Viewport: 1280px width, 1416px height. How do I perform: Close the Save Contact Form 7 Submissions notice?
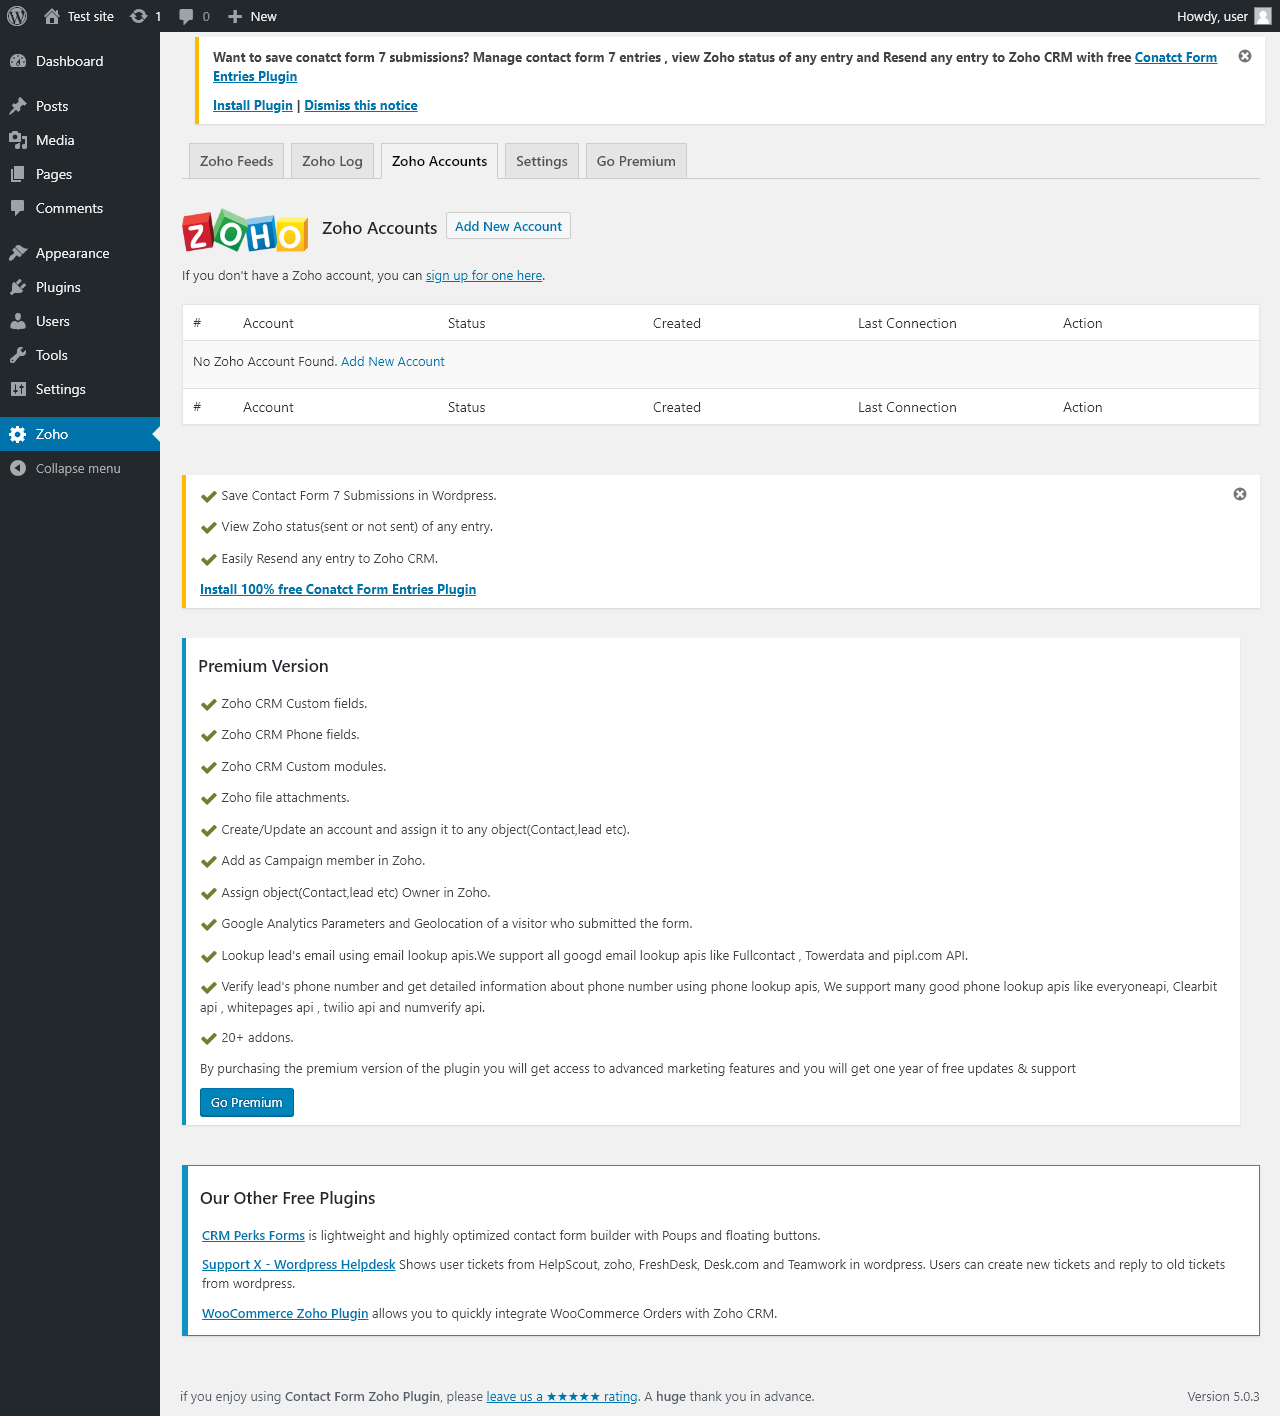[x=1240, y=494]
